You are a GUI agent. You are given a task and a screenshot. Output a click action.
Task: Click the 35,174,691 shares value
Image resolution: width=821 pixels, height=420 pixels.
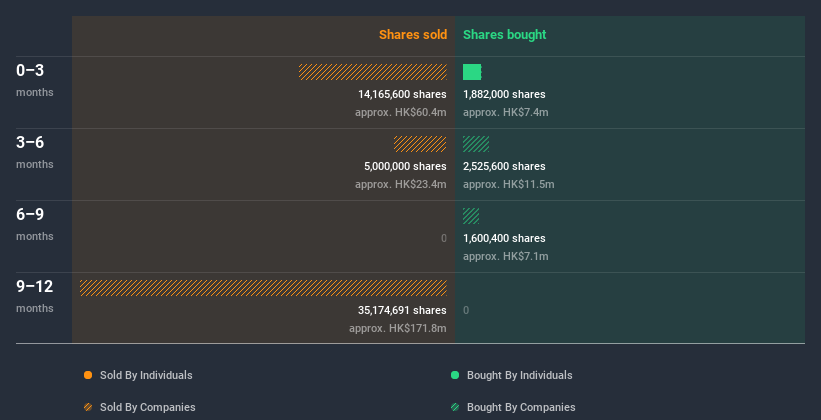(402, 310)
